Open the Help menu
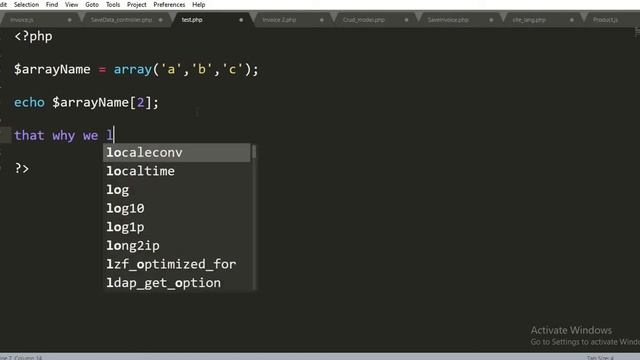This screenshot has height=360, width=640. pyautogui.click(x=199, y=4)
